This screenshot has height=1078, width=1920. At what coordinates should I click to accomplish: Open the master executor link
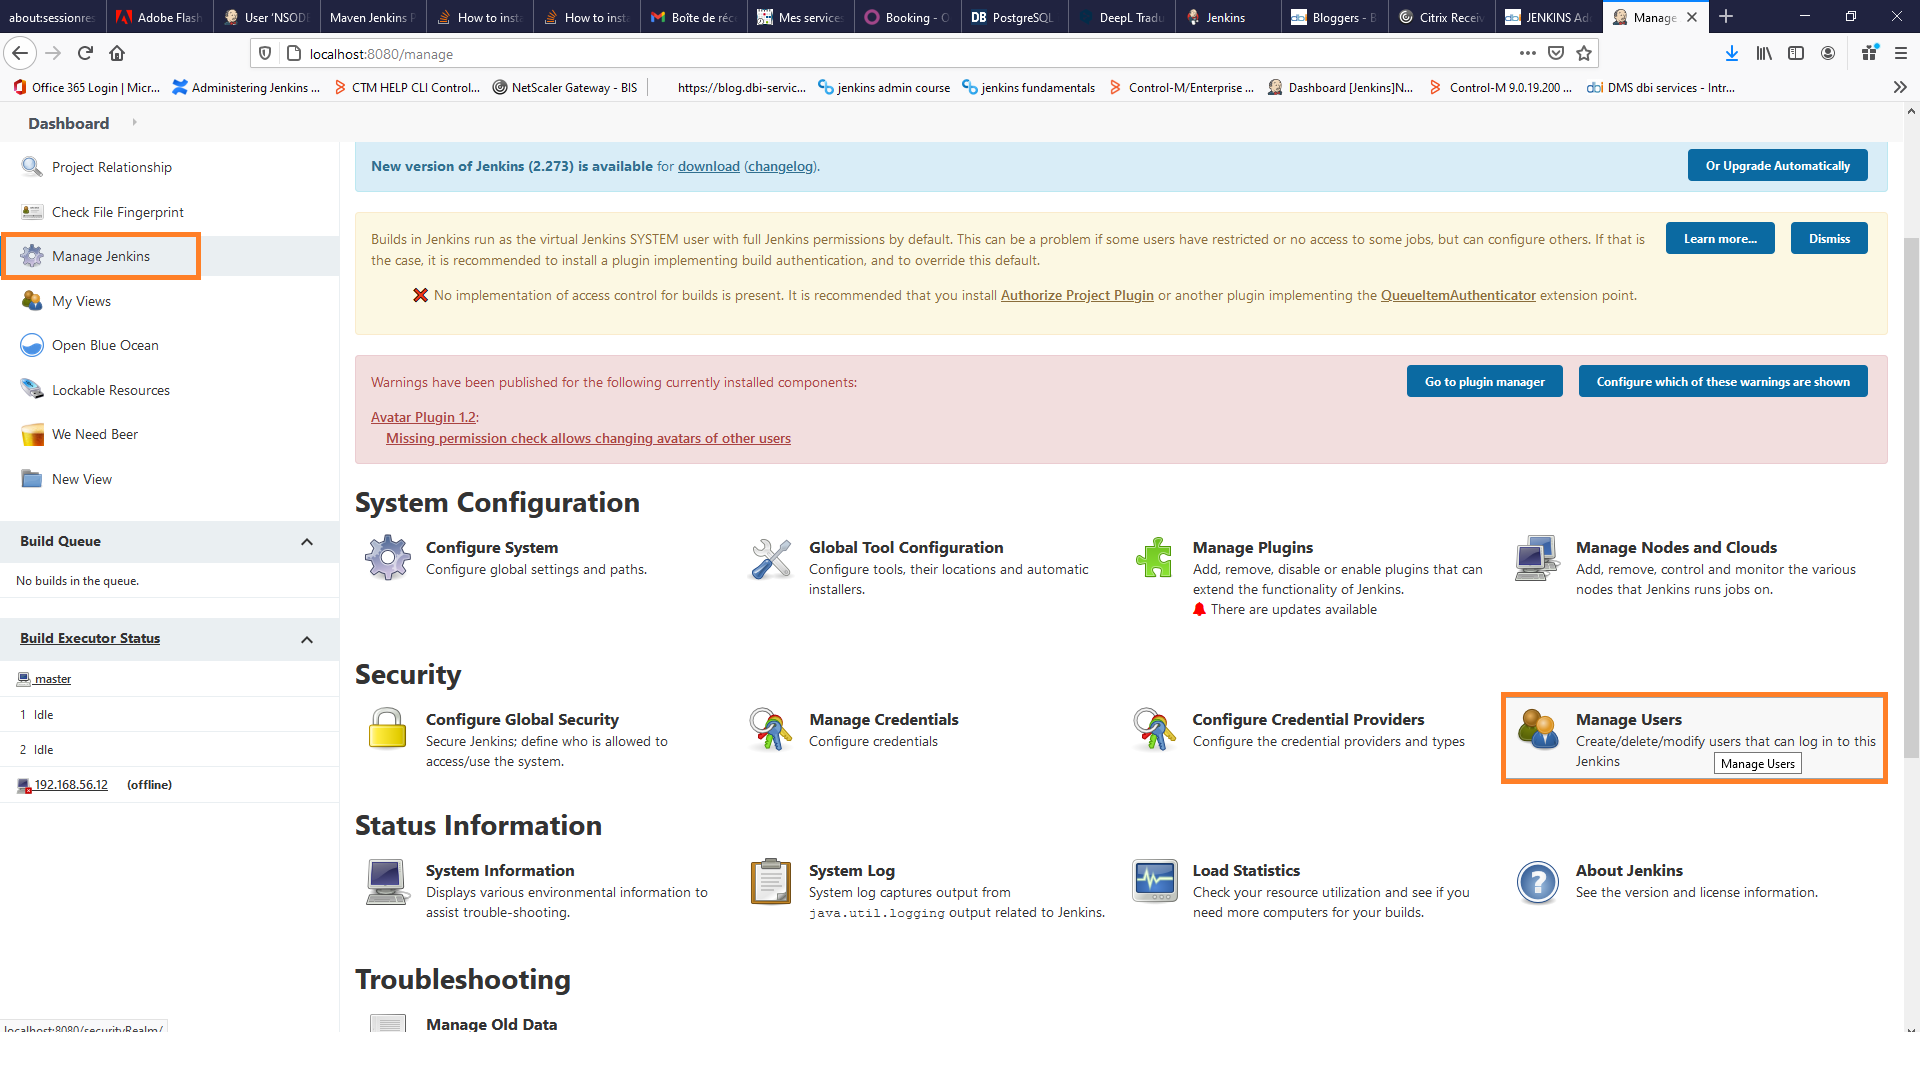tap(53, 680)
